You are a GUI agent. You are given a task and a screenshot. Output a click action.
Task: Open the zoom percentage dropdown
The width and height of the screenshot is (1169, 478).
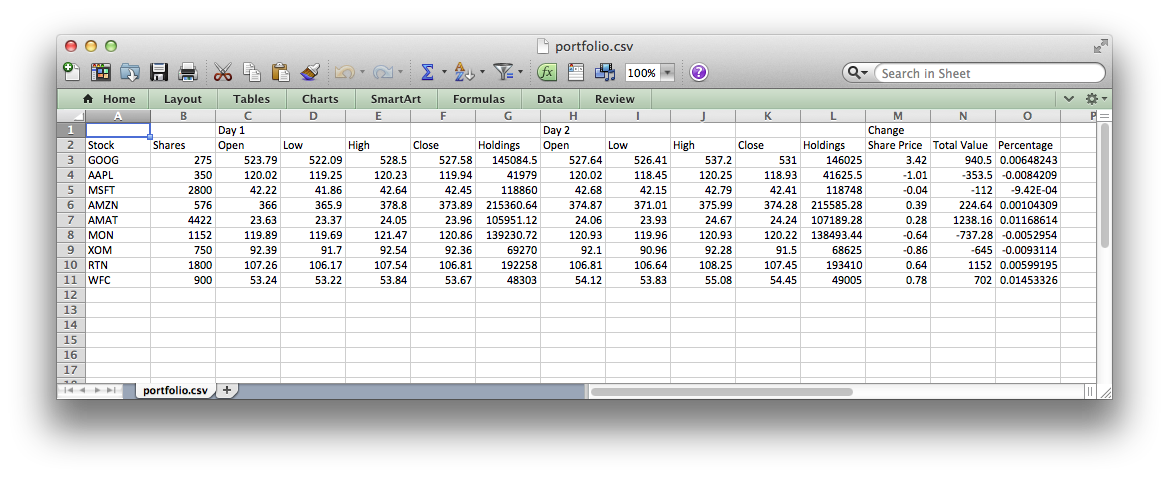tap(667, 73)
